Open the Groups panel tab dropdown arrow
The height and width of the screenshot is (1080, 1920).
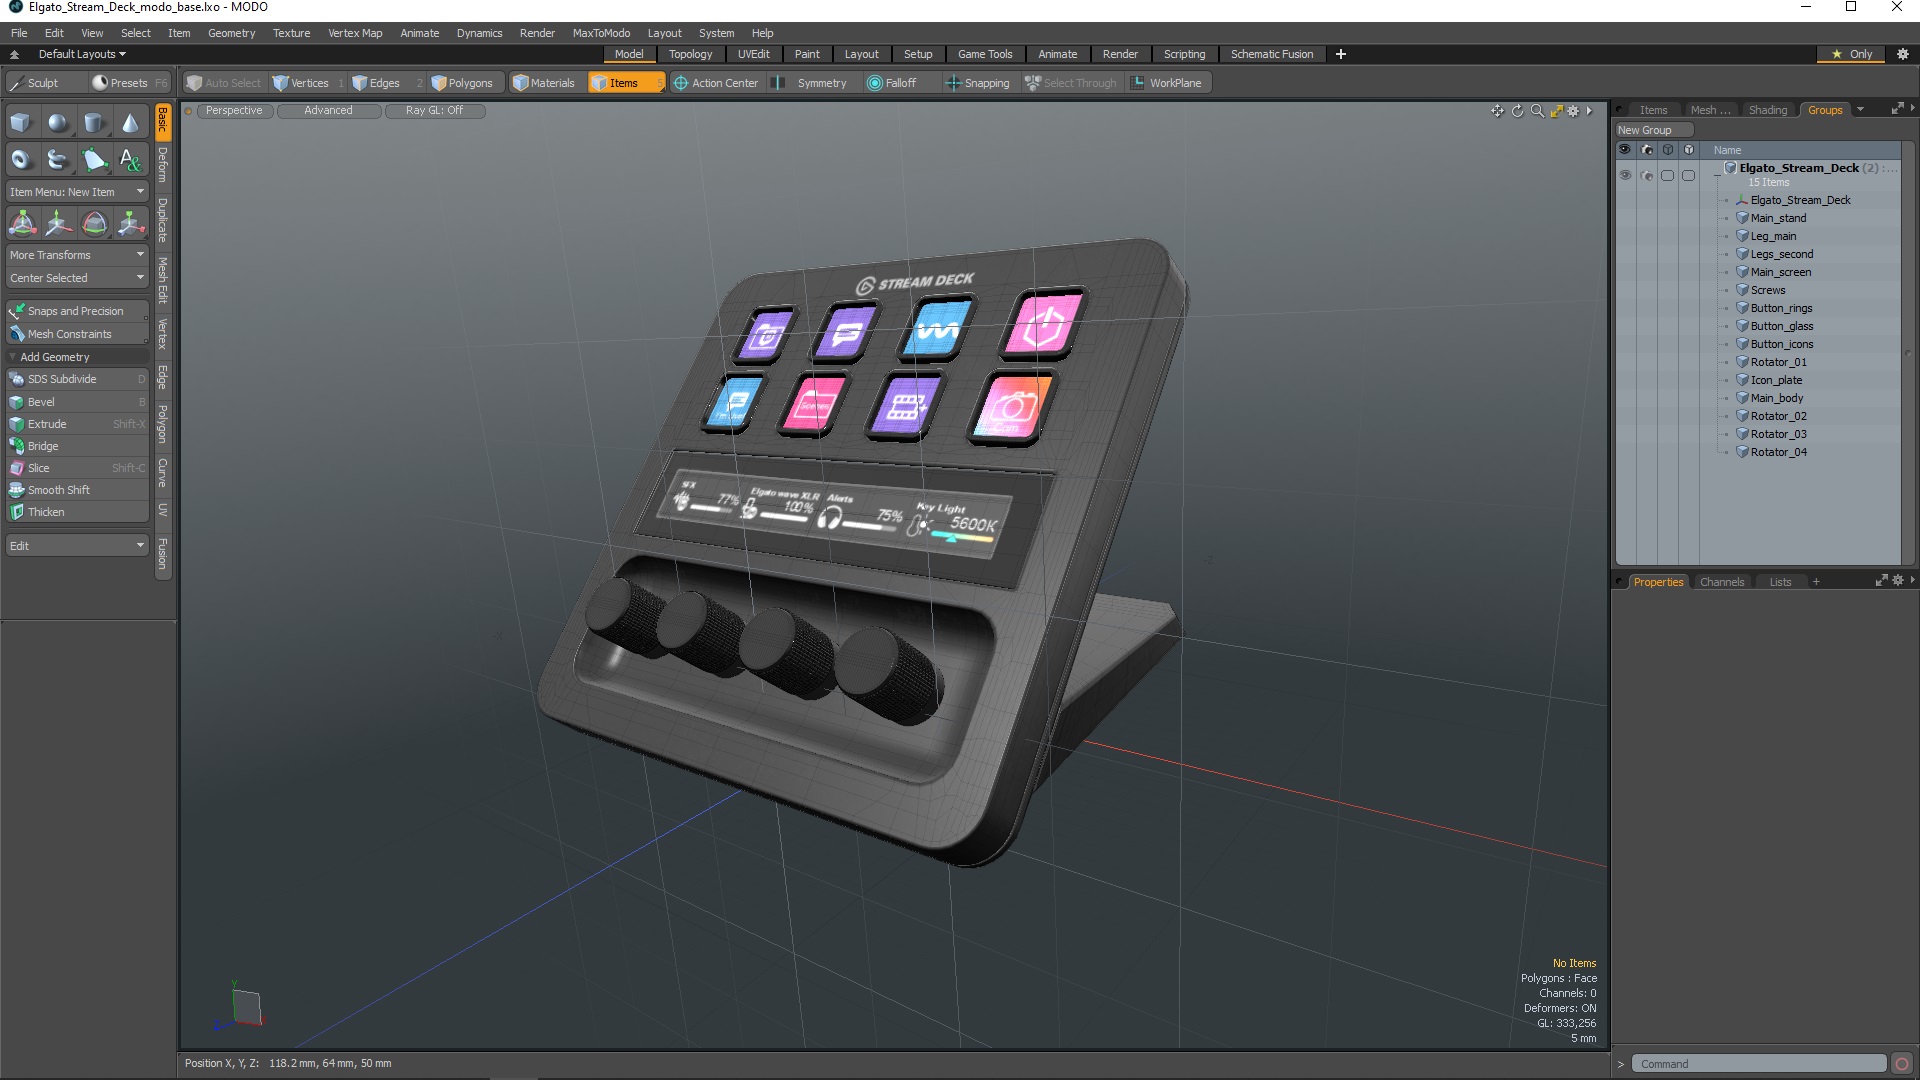[1860, 110]
